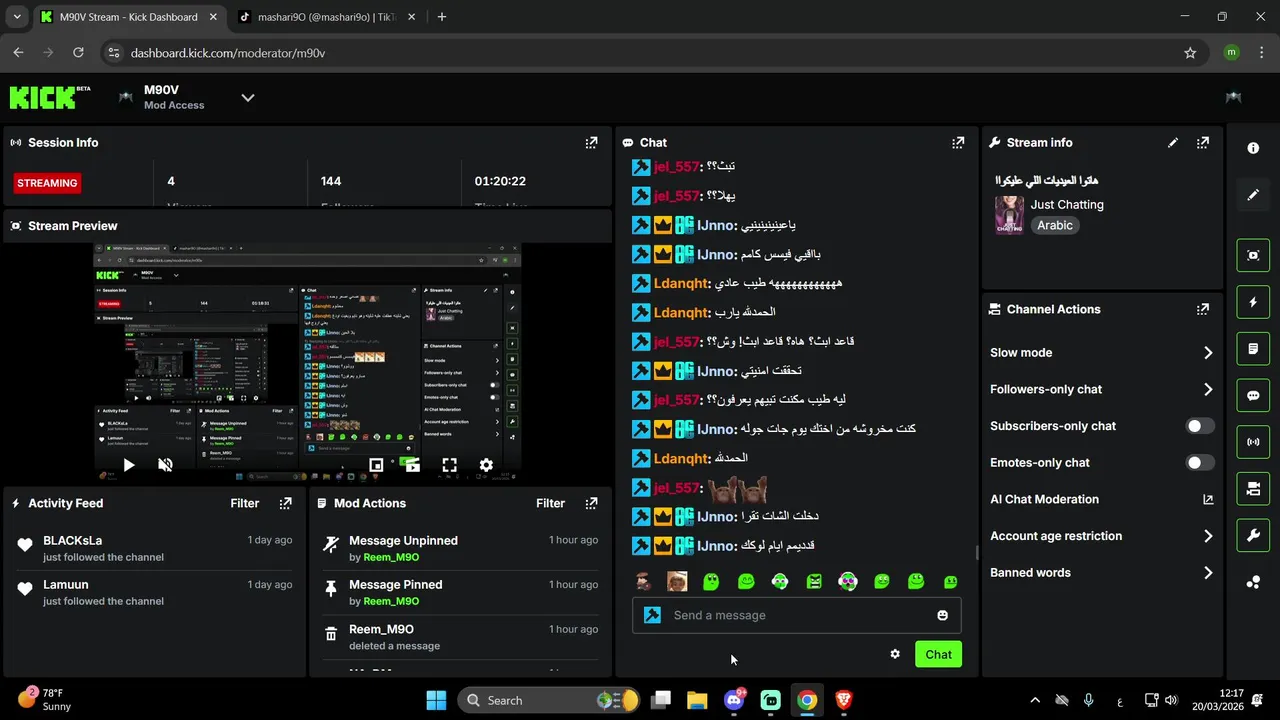Open a new browser tab

pyautogui.click(x=442, y=17)
